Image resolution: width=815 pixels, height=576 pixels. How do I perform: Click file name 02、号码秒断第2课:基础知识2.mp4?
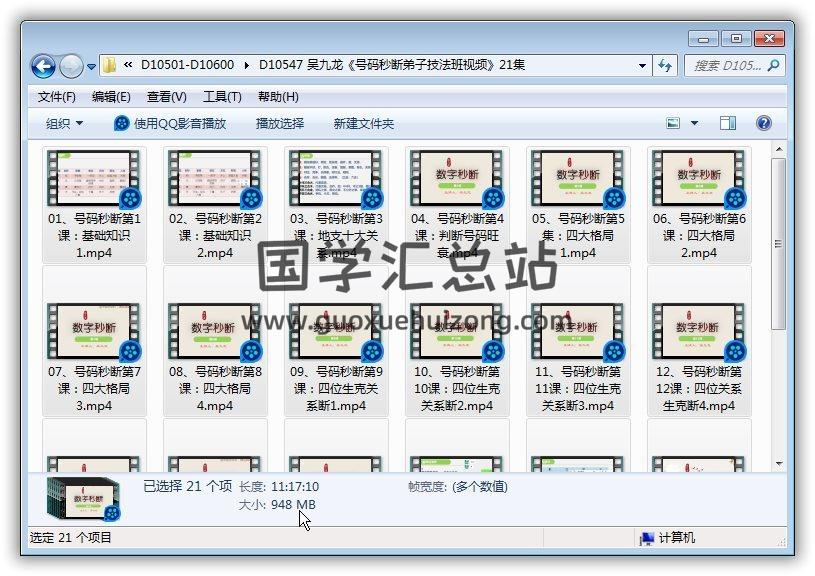click(x=215, y=235)
